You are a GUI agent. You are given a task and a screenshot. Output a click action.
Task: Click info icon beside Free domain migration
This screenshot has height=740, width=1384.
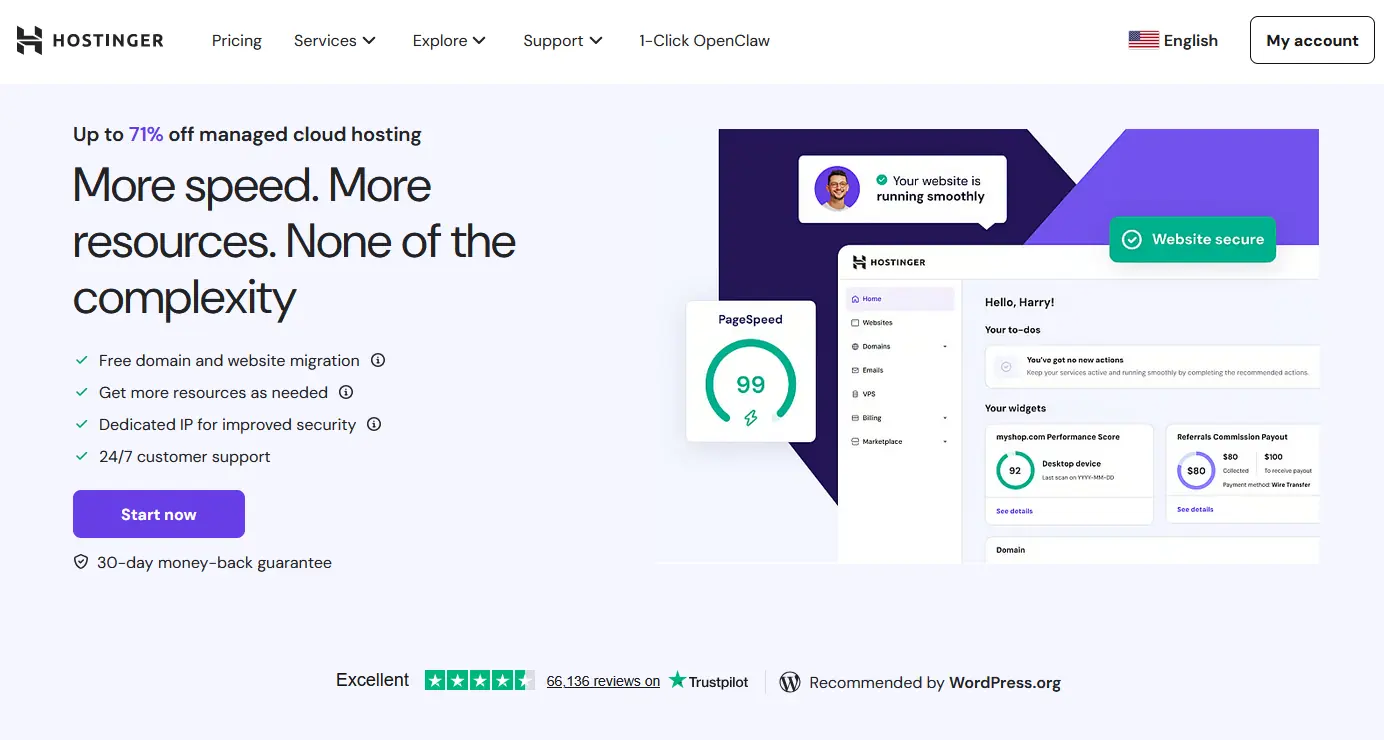point(378,360)
